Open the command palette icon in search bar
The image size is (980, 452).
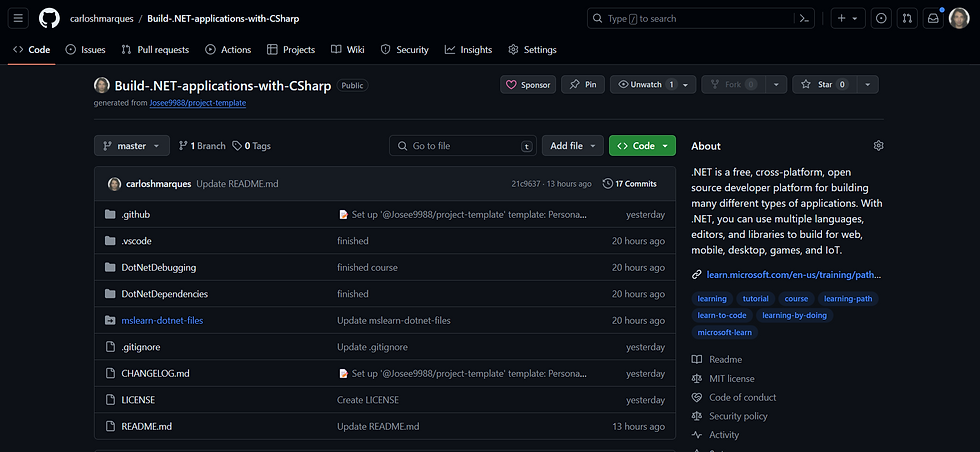804,19
